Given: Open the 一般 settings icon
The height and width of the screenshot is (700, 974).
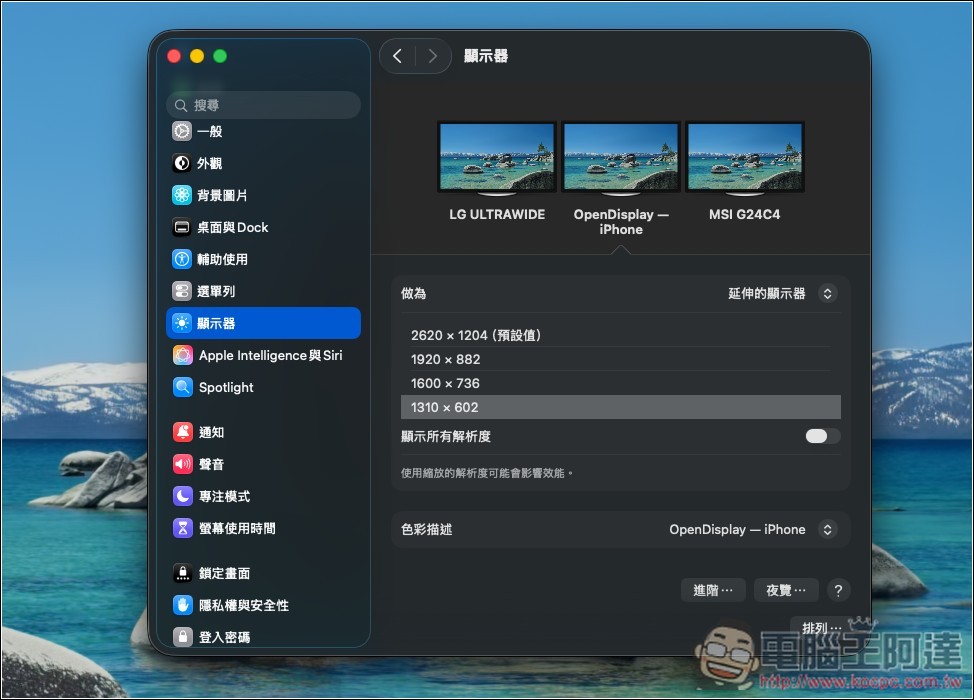Looking at the screenshot, I should click(x=182, y=131).
